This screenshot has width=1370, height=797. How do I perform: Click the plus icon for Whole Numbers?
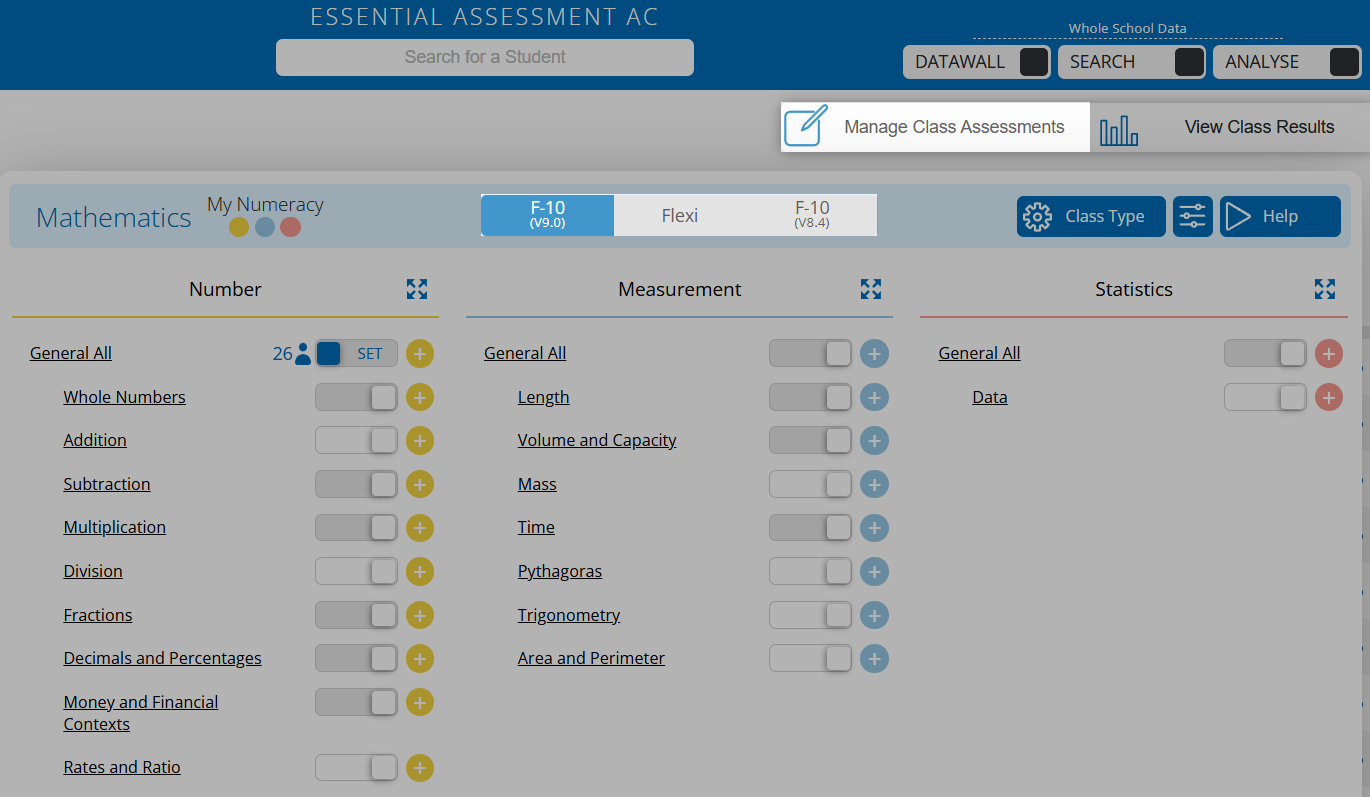click(420, 397)
